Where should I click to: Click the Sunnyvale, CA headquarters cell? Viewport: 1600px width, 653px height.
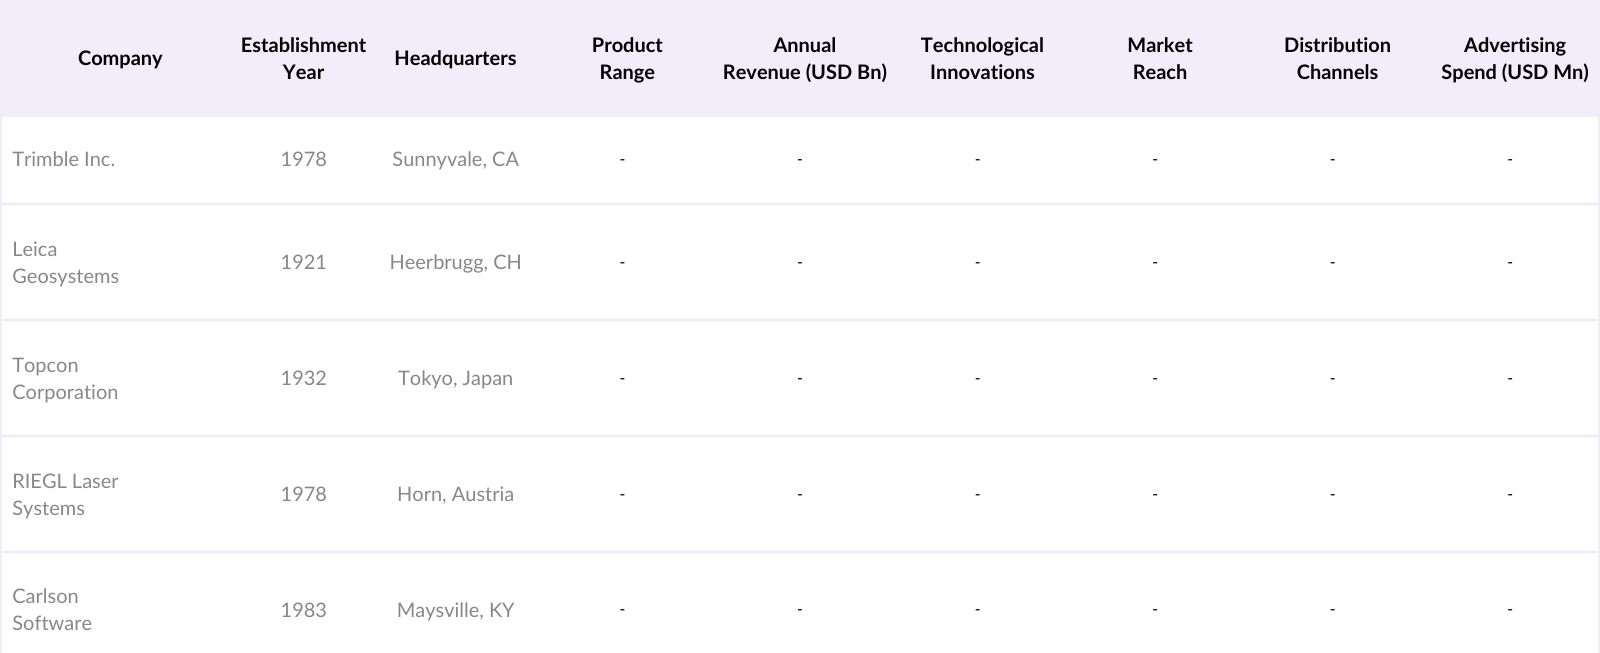[x=455, y=159]
